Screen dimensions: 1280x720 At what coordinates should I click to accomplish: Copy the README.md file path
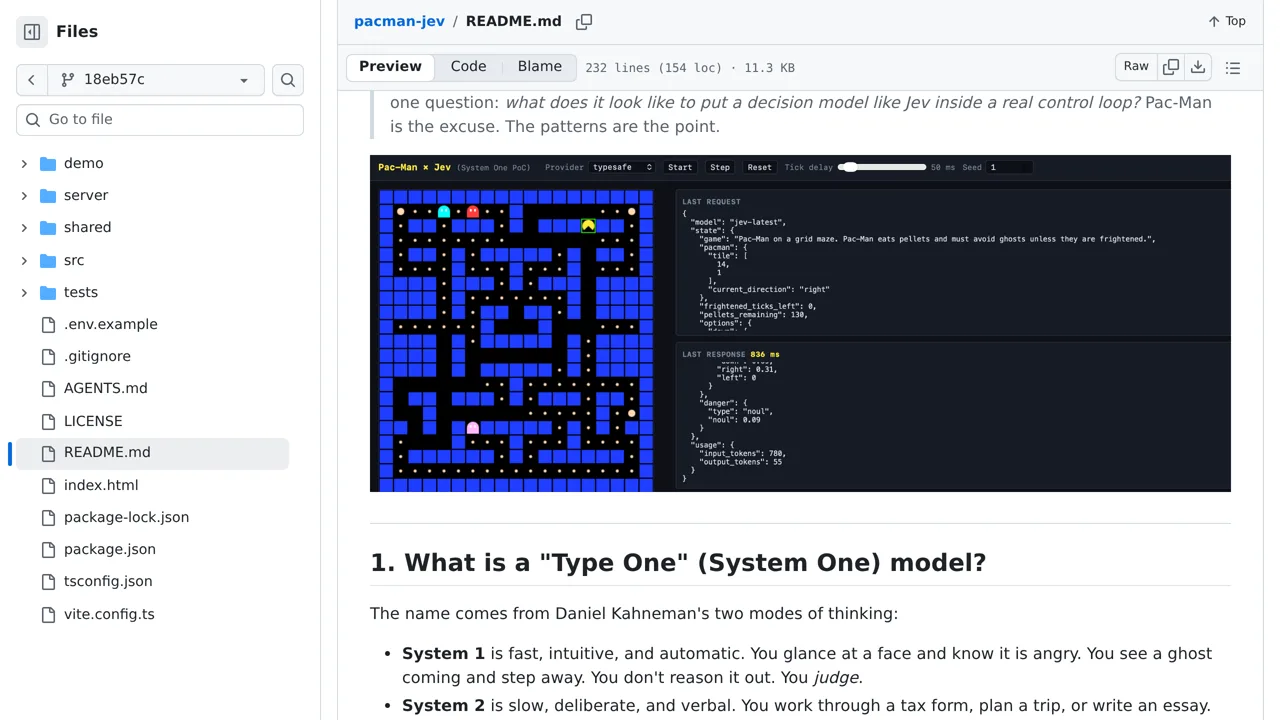tap(584, 21)
